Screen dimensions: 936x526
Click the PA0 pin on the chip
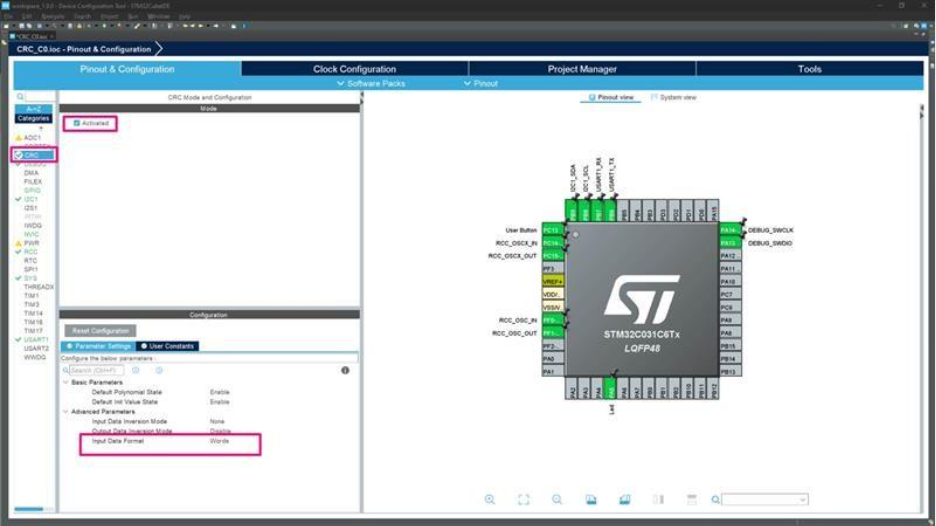pos(552,359)
